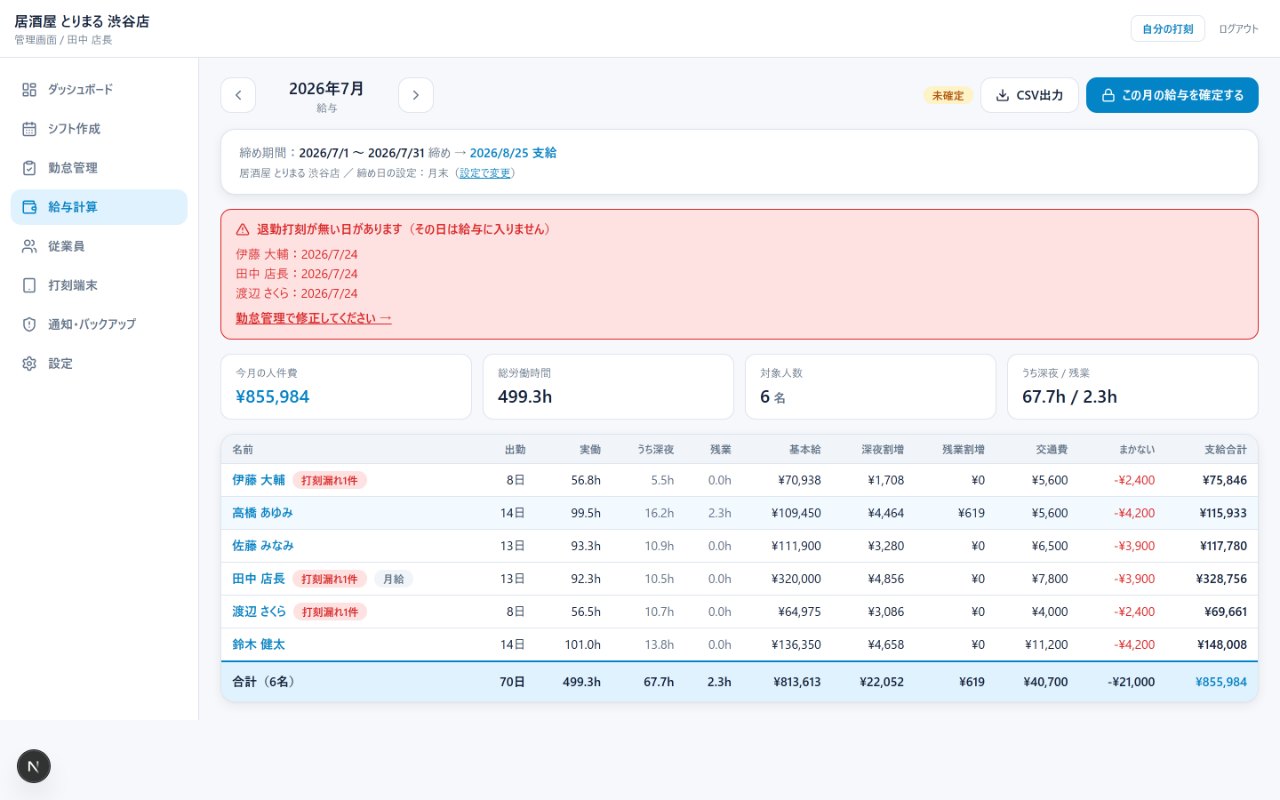Click この月の給与を確定する button
Screen dimensions: 1280x800
[1172, 95]
